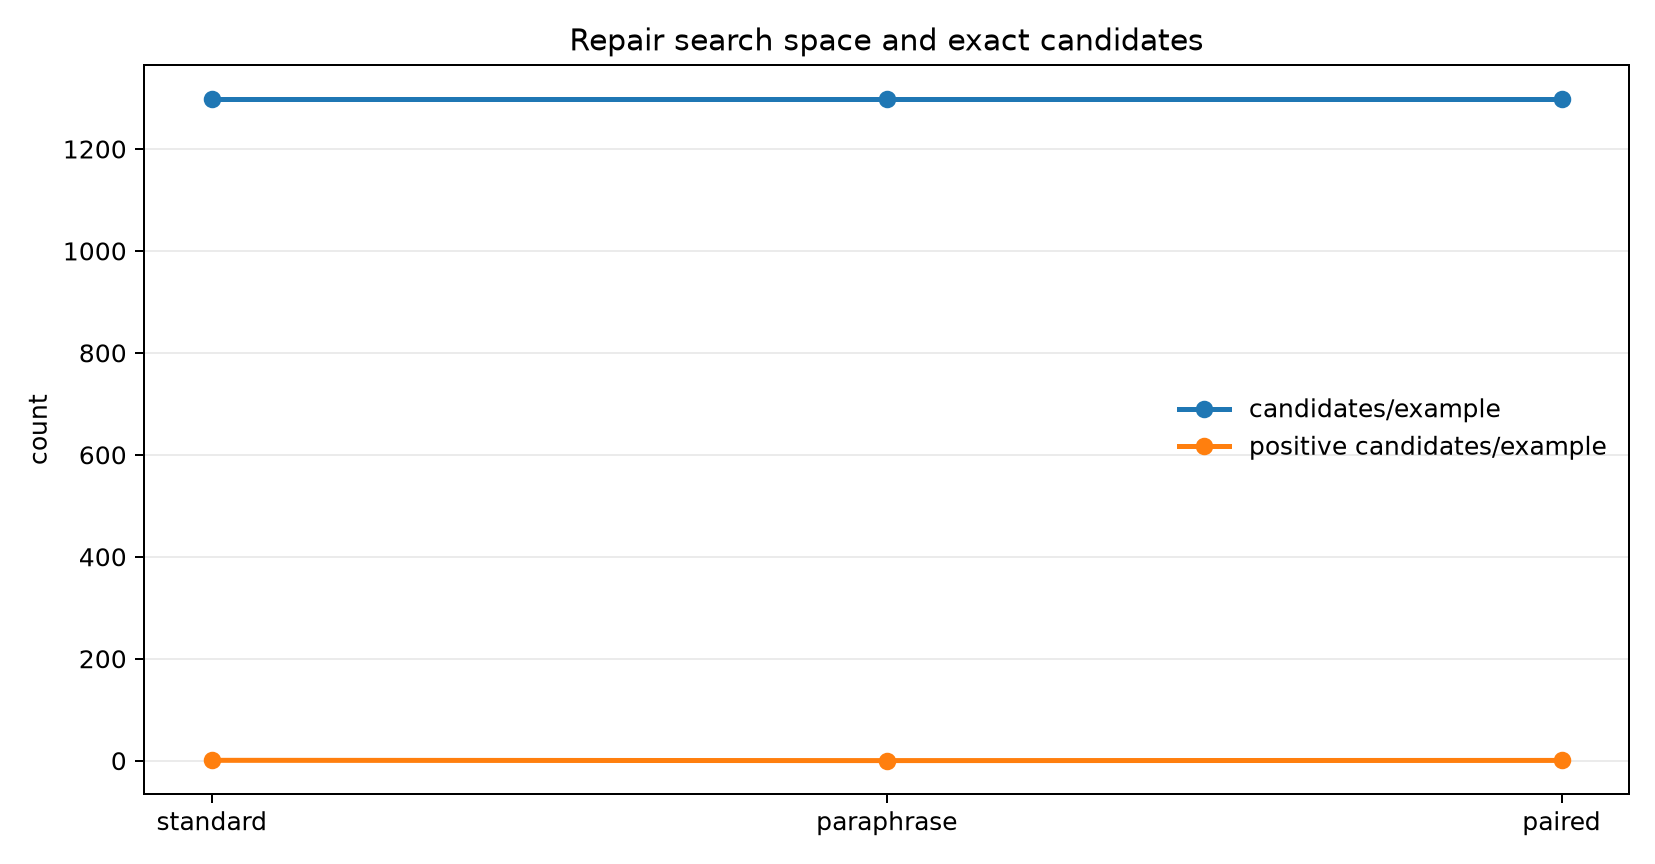Click the orange data point at standard

point(212,760)
